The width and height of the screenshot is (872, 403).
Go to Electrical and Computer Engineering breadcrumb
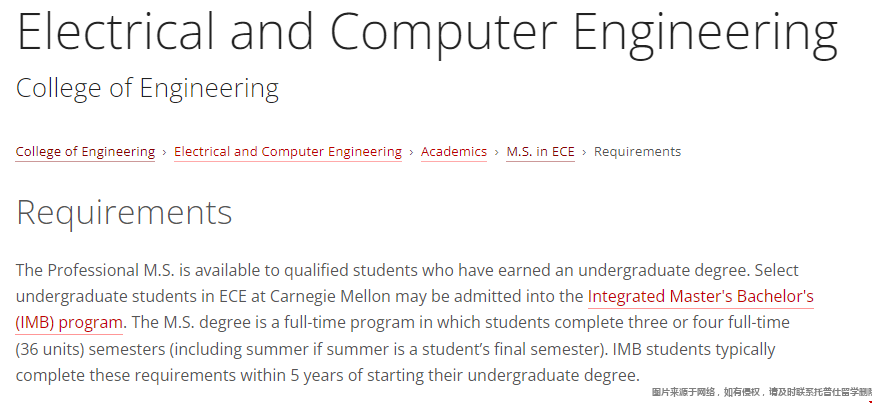tap(288, 152)
